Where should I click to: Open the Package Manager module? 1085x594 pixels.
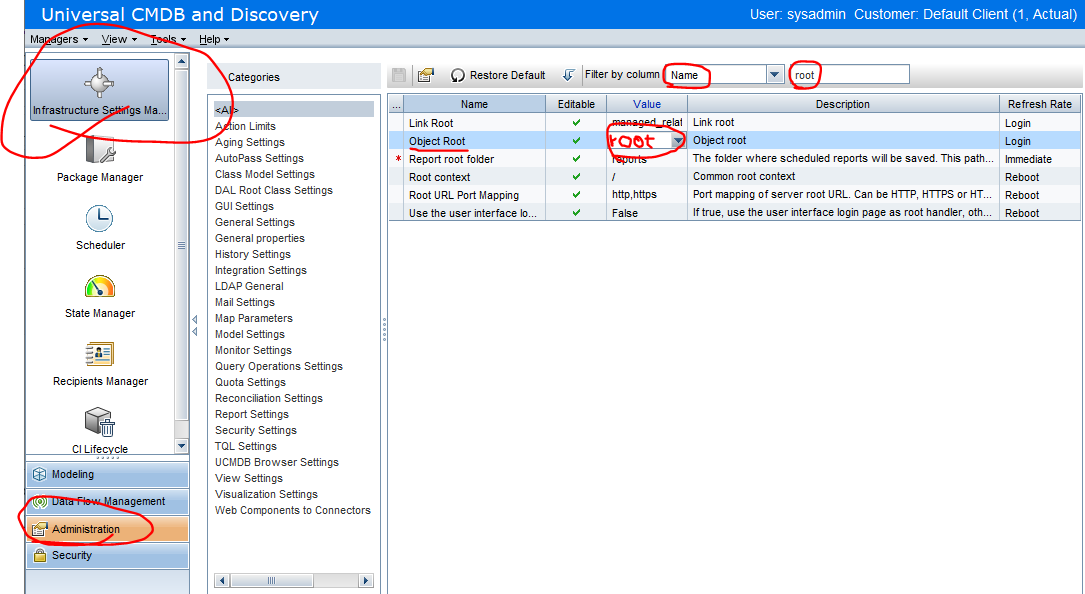[100, 161]
